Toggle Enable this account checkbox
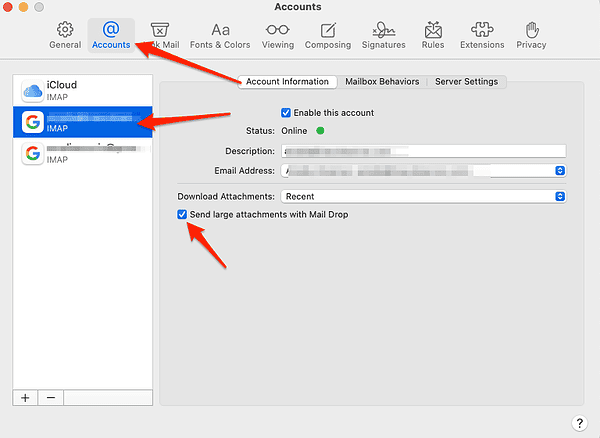This screenshot has height=438, width=600. click(286, 113)
